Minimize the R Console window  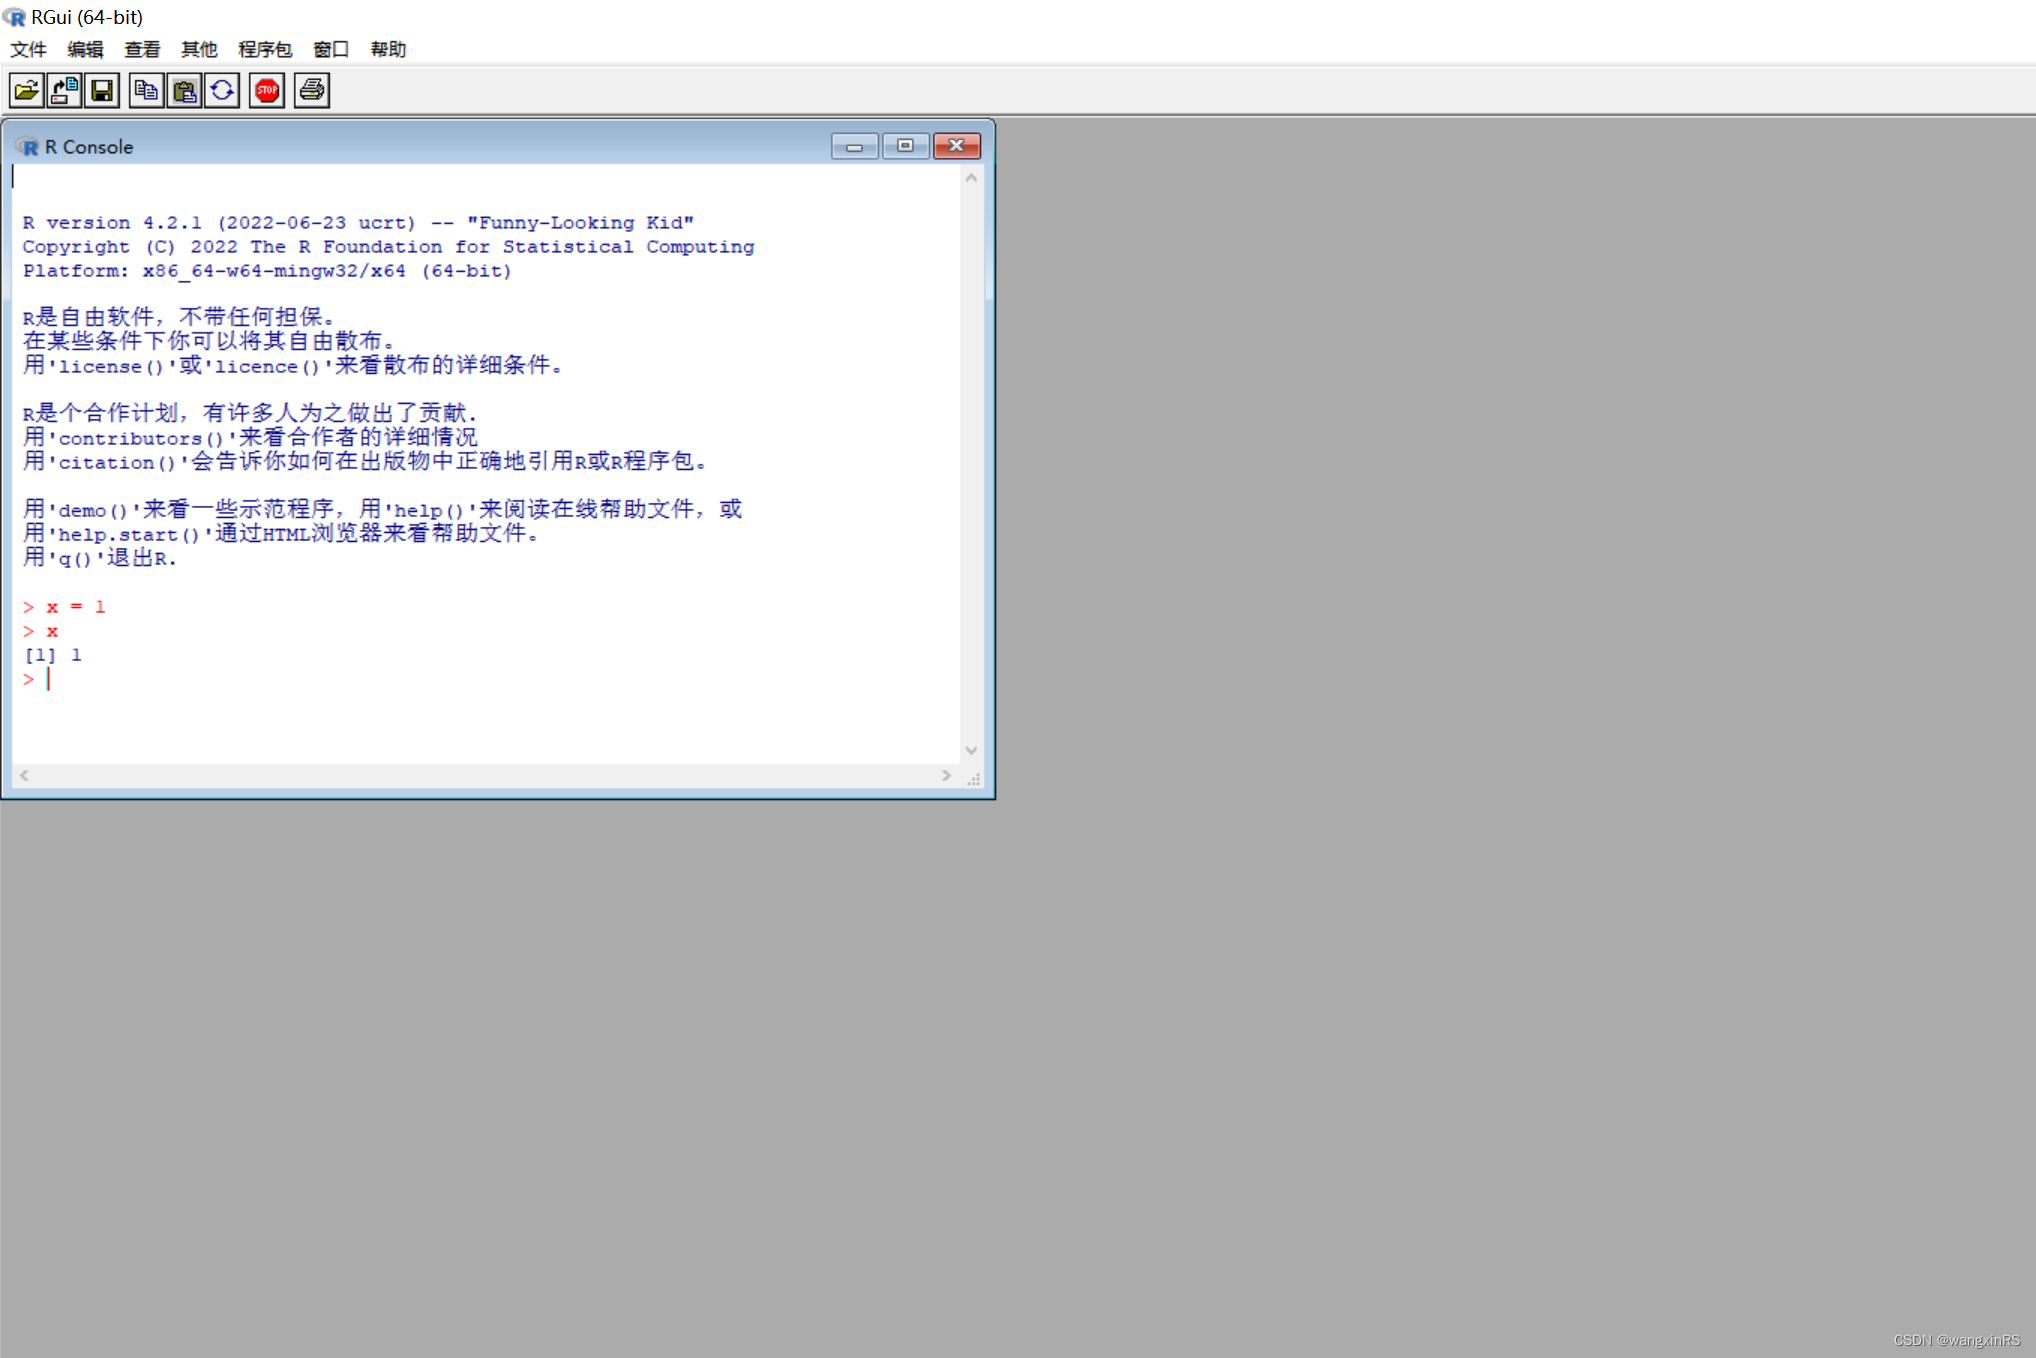click(x=855, y=146)
